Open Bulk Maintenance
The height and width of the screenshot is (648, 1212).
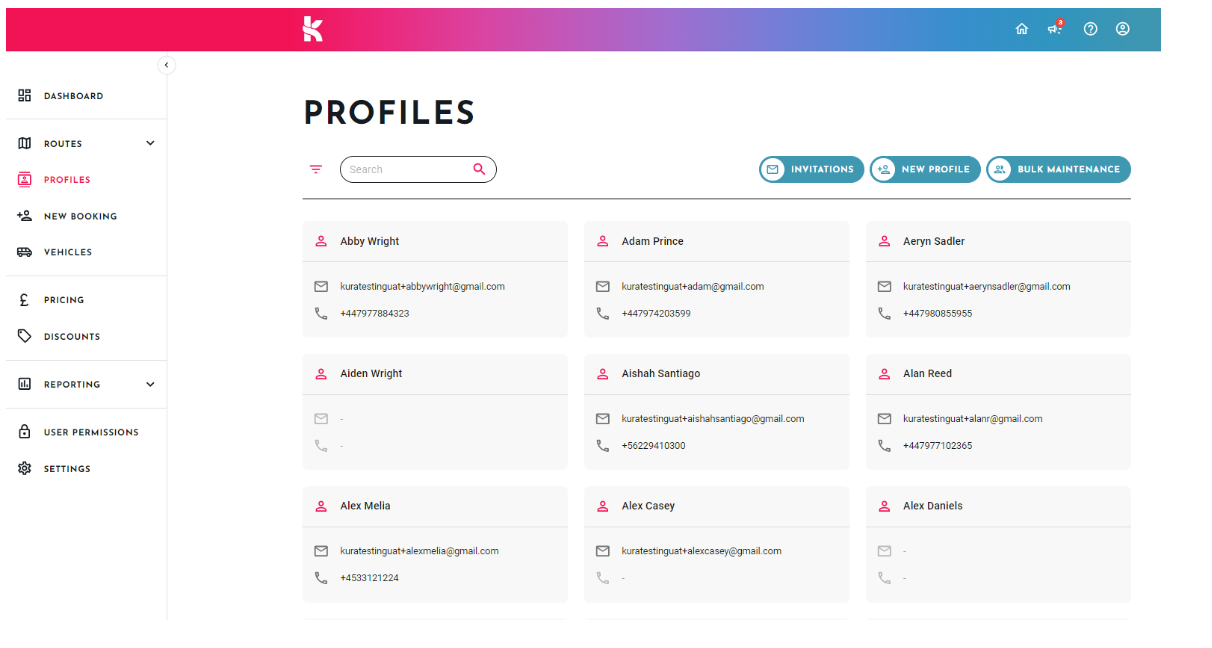1058,169
